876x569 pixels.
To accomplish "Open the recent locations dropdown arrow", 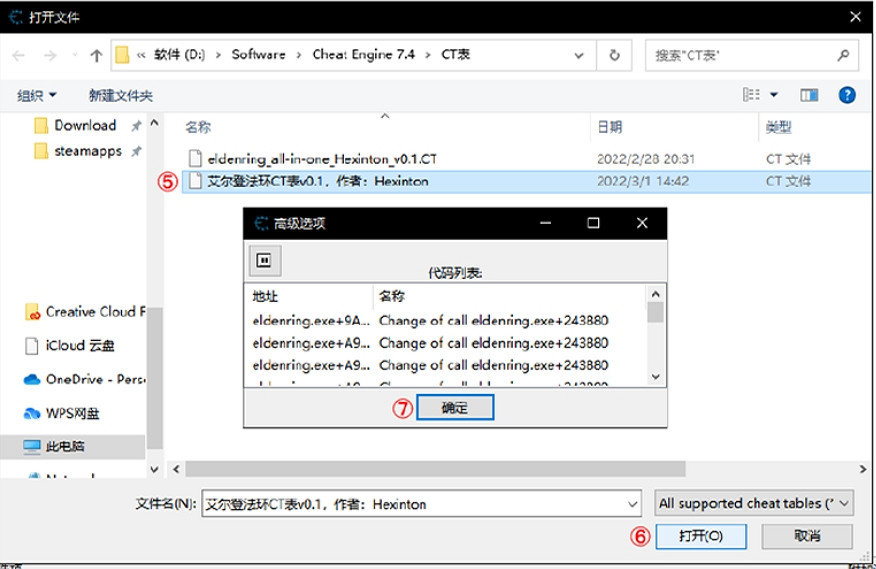I will click(x=74, y=55).
